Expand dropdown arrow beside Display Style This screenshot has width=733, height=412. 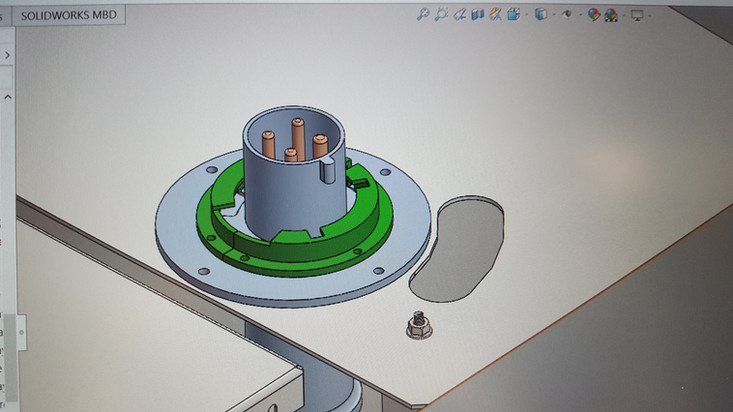click(554, 15)
